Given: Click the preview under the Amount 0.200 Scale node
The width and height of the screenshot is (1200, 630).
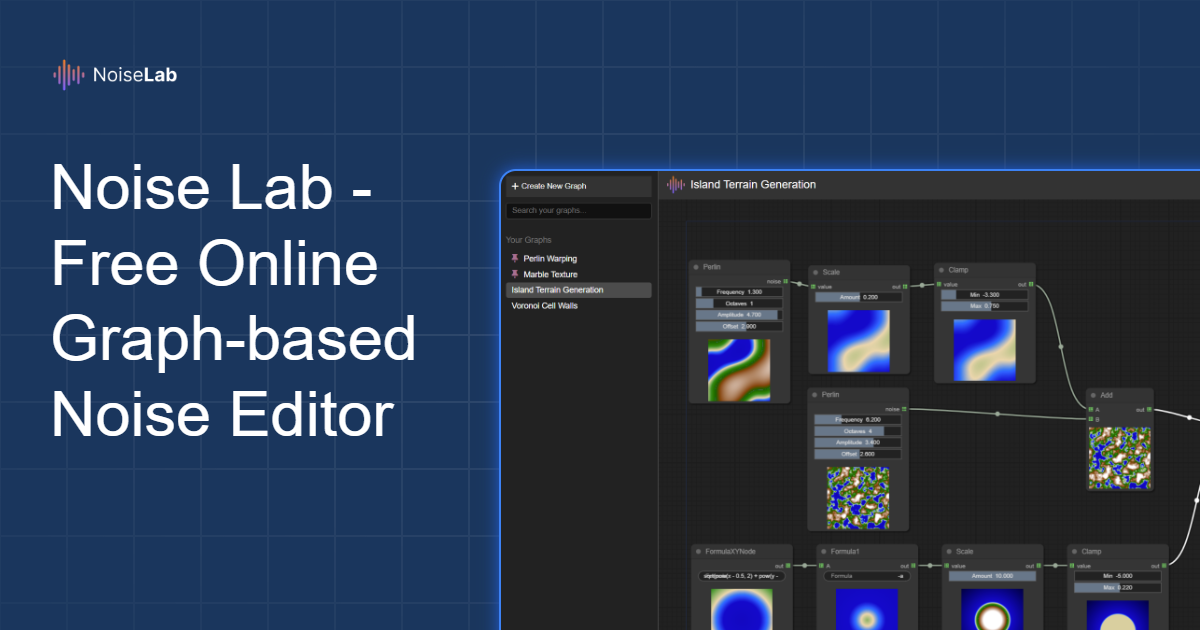Looking at the screenshot, I should click(858, 339).
